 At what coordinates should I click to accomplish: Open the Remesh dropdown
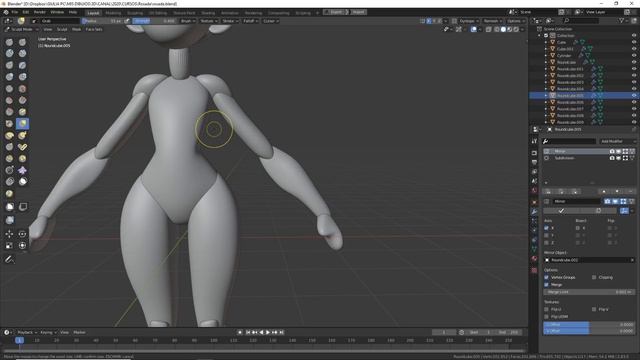(493, 21)
